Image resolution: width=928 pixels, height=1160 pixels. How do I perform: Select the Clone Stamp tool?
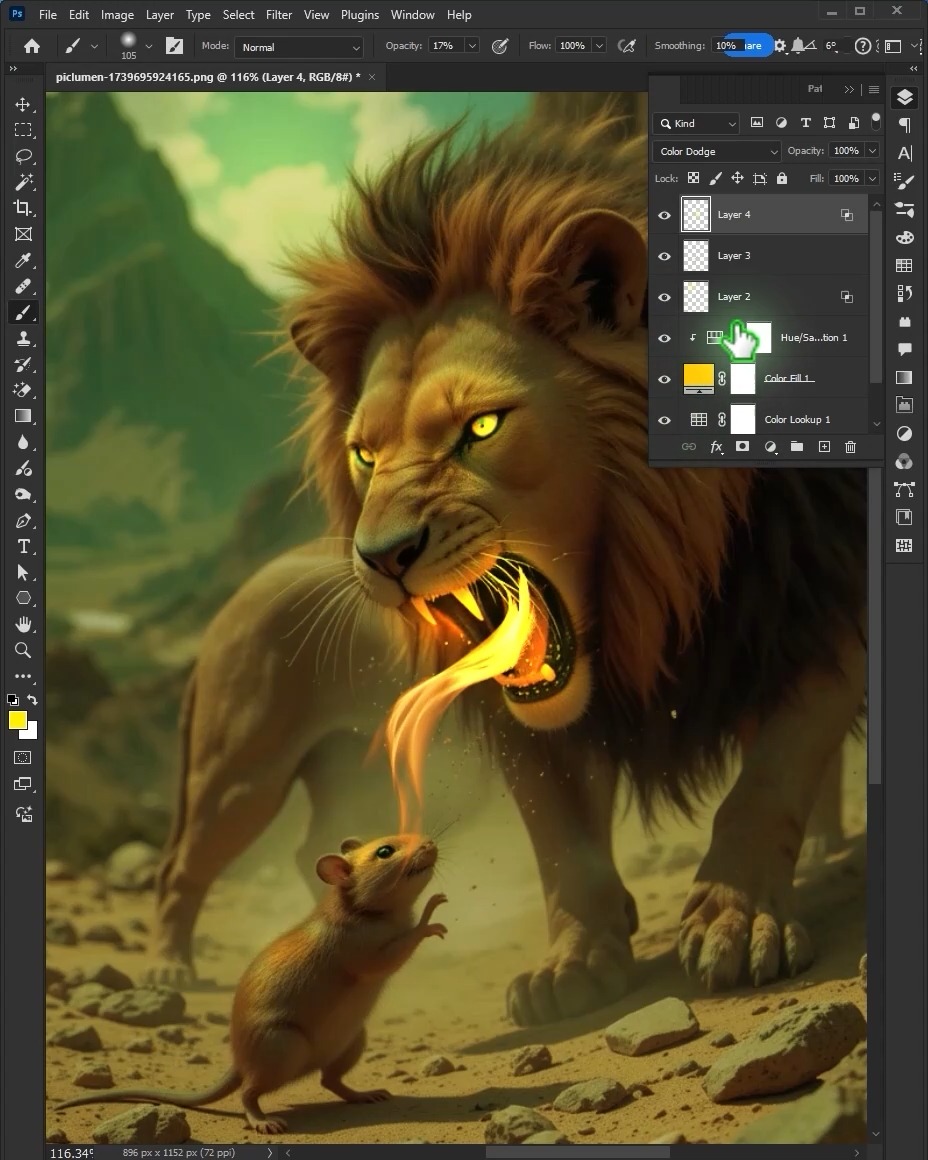[x=23, y=338]
